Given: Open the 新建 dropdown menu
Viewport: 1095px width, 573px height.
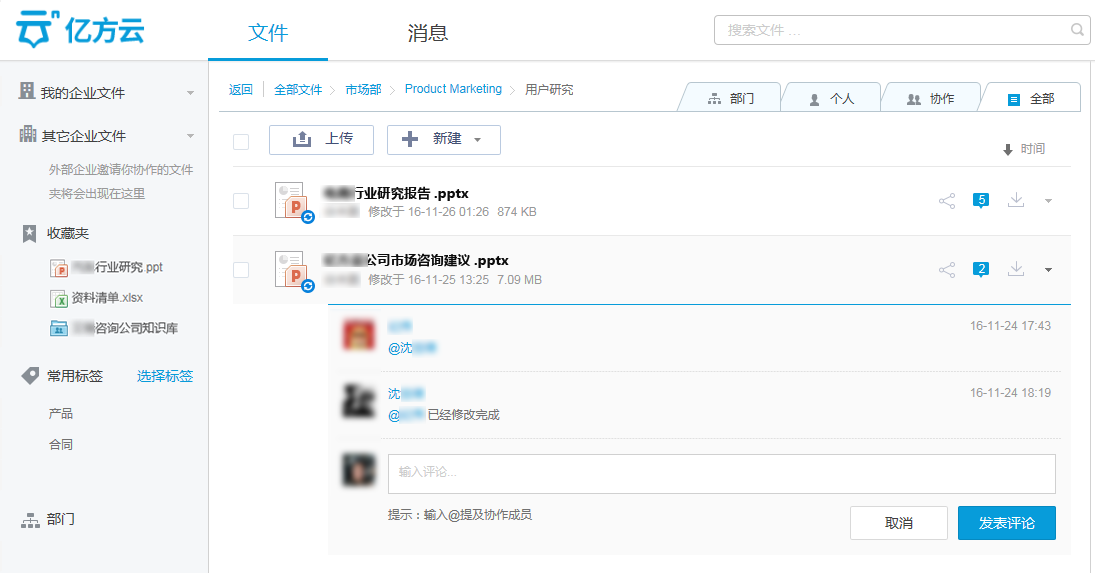Looking at the screenshot, I should [443, 140].
